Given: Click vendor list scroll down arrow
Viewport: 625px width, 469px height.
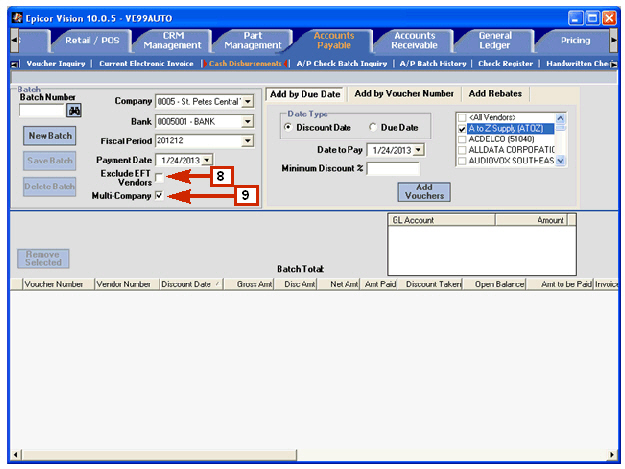Looking at the screenshot, I should click(560, 161).
